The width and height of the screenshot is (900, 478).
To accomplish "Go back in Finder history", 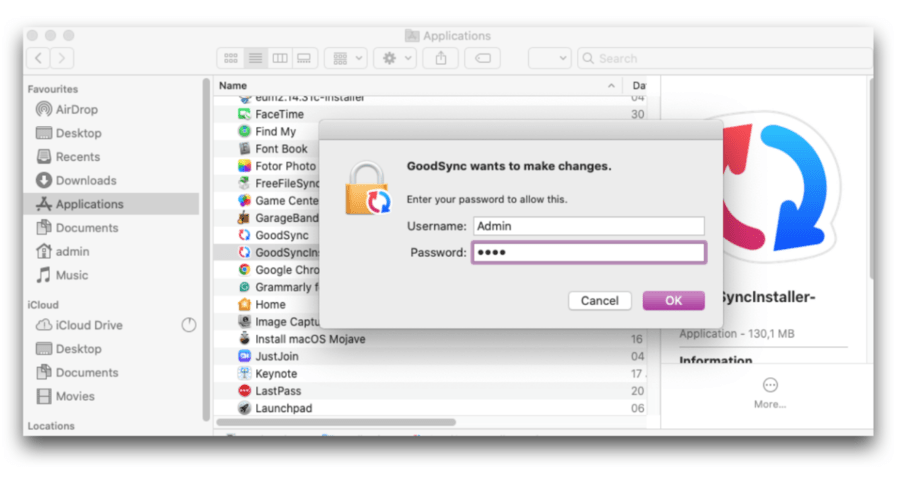I will point(38,58).
